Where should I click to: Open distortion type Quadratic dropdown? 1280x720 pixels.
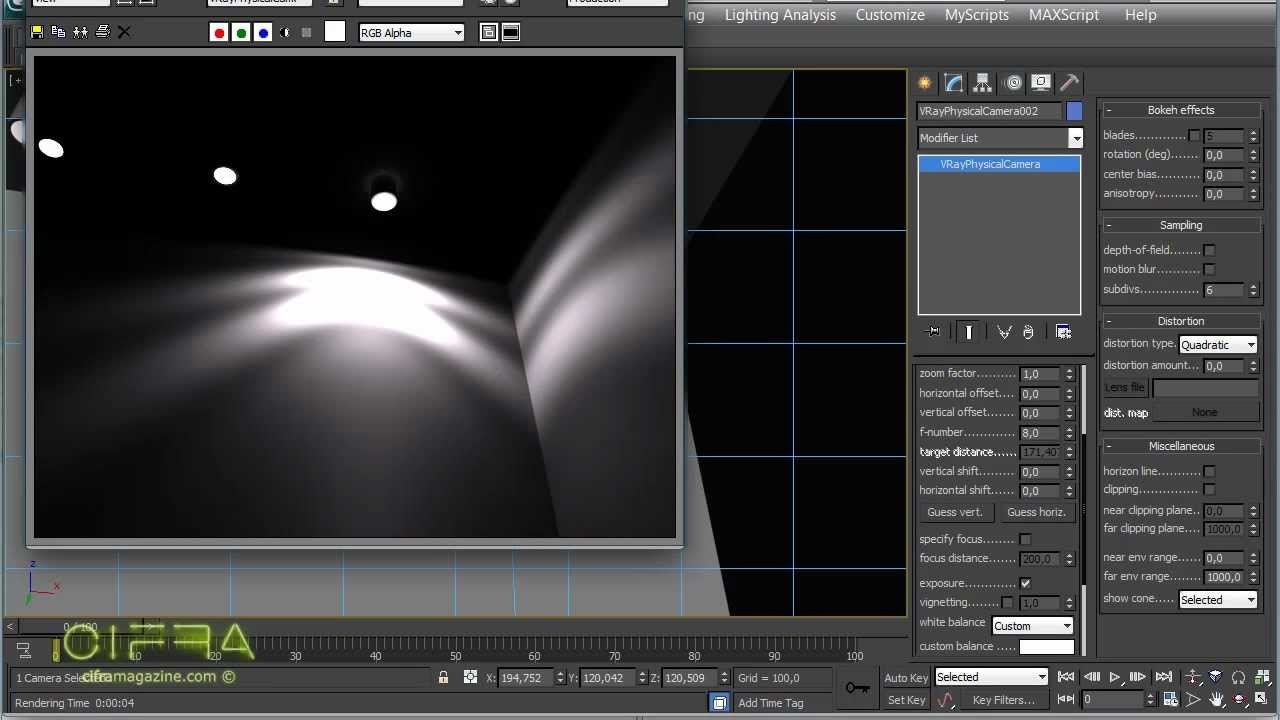click(x=1217, y=345)
